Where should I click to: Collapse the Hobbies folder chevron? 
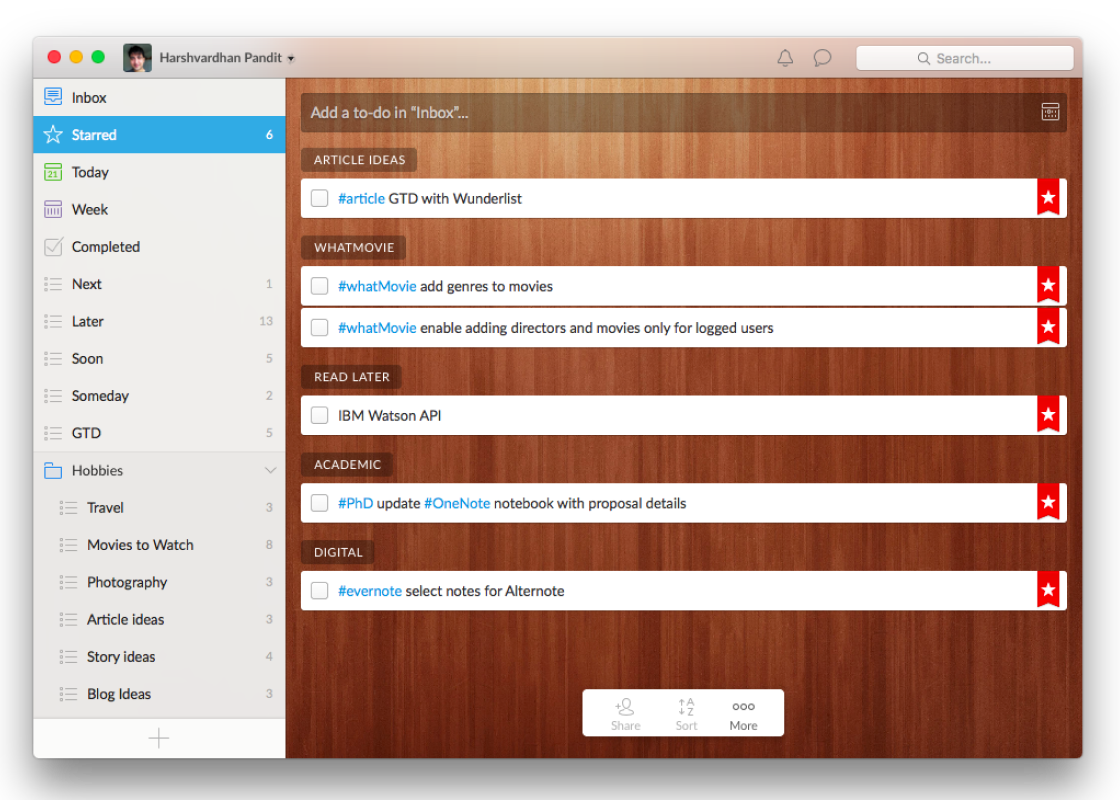pos(270,470)
